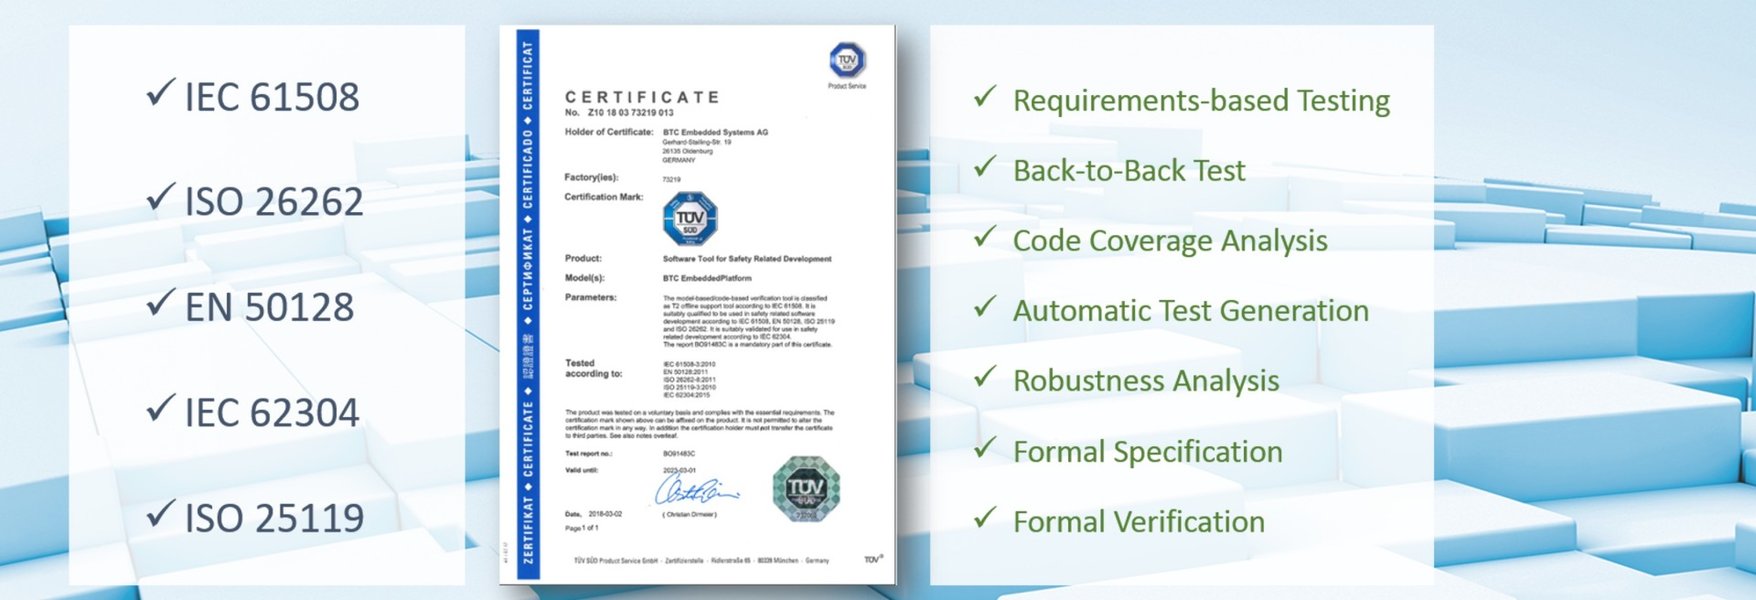Click the Formal Specification item
This screenshot has height=600, width=1756.
1148,452
